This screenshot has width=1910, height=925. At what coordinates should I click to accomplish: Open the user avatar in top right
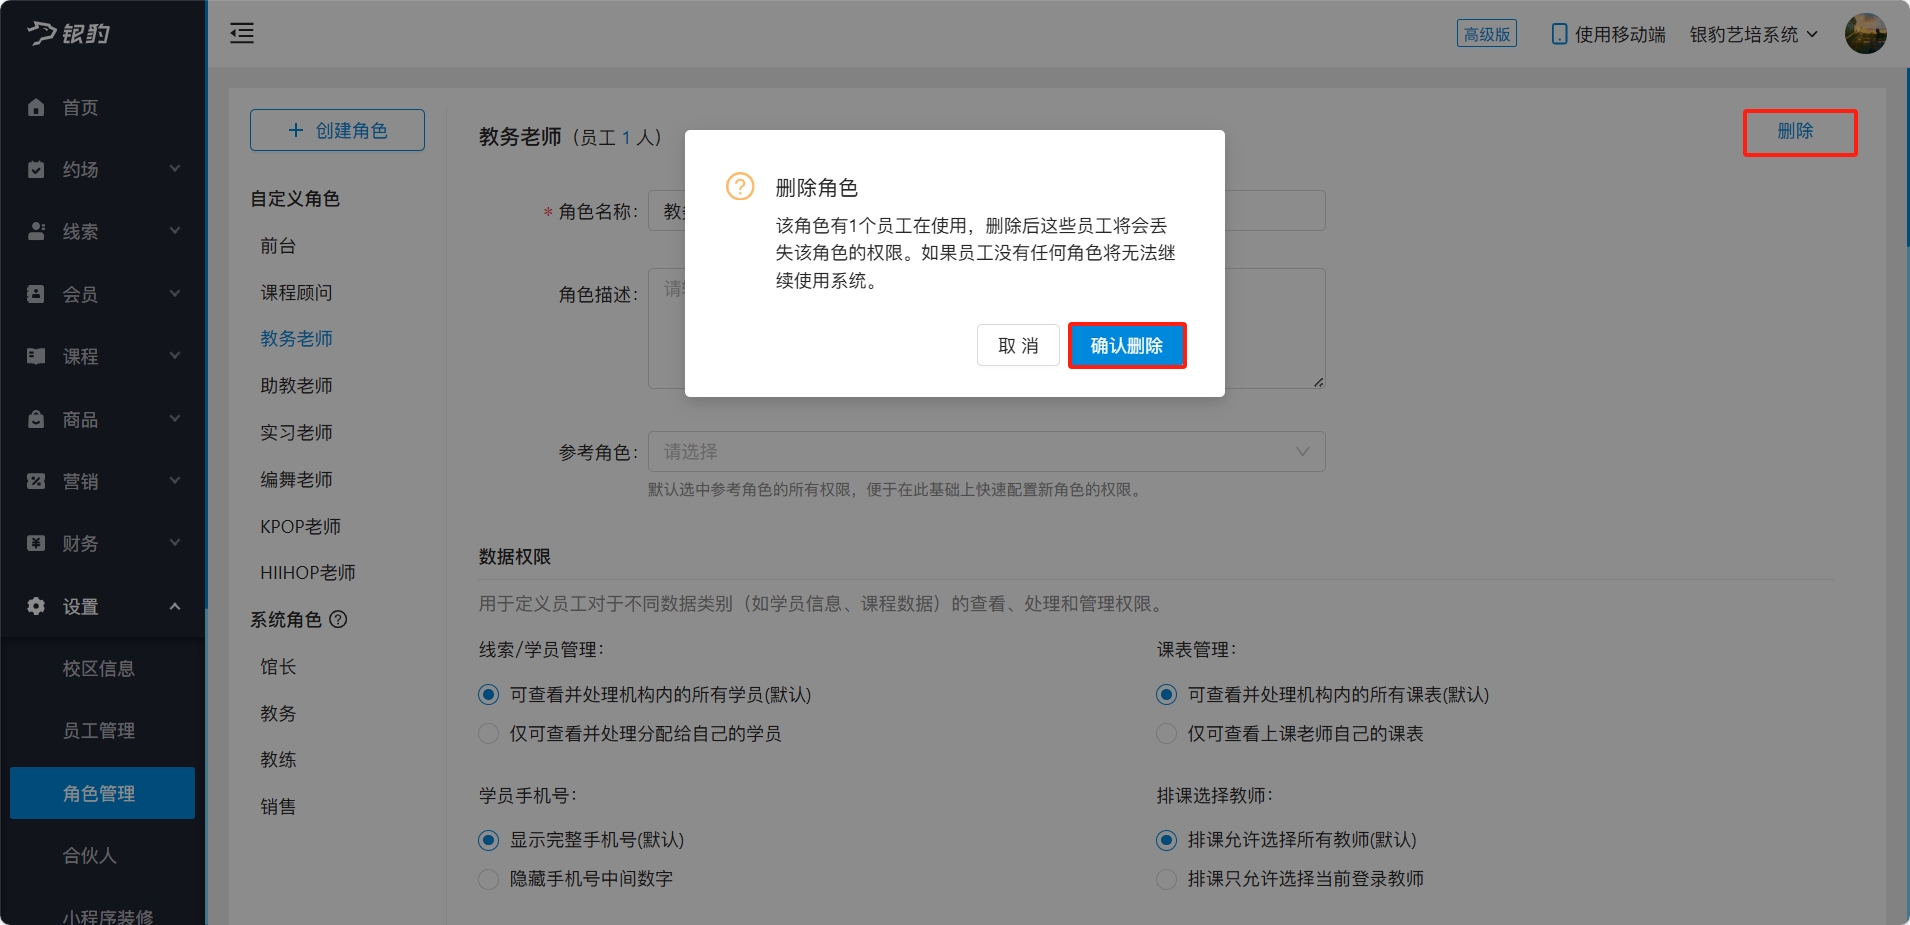click(1865, 33)
